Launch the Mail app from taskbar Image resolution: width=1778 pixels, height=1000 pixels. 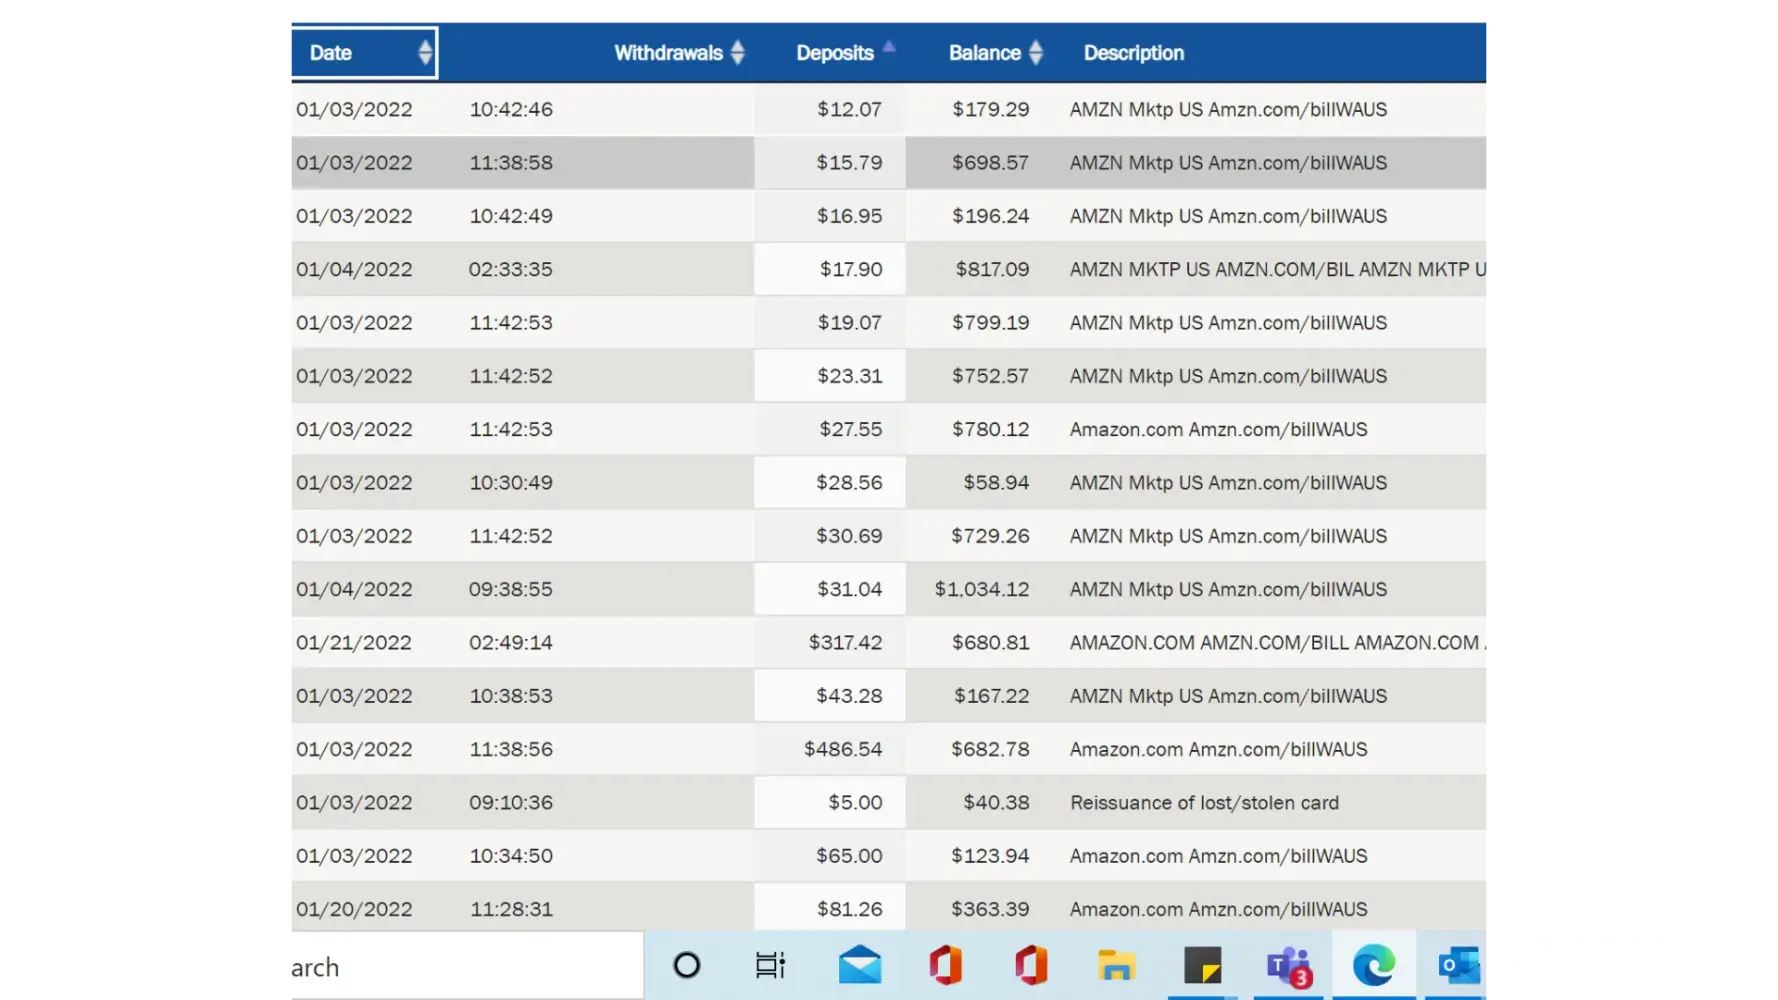tap(859, 966)
